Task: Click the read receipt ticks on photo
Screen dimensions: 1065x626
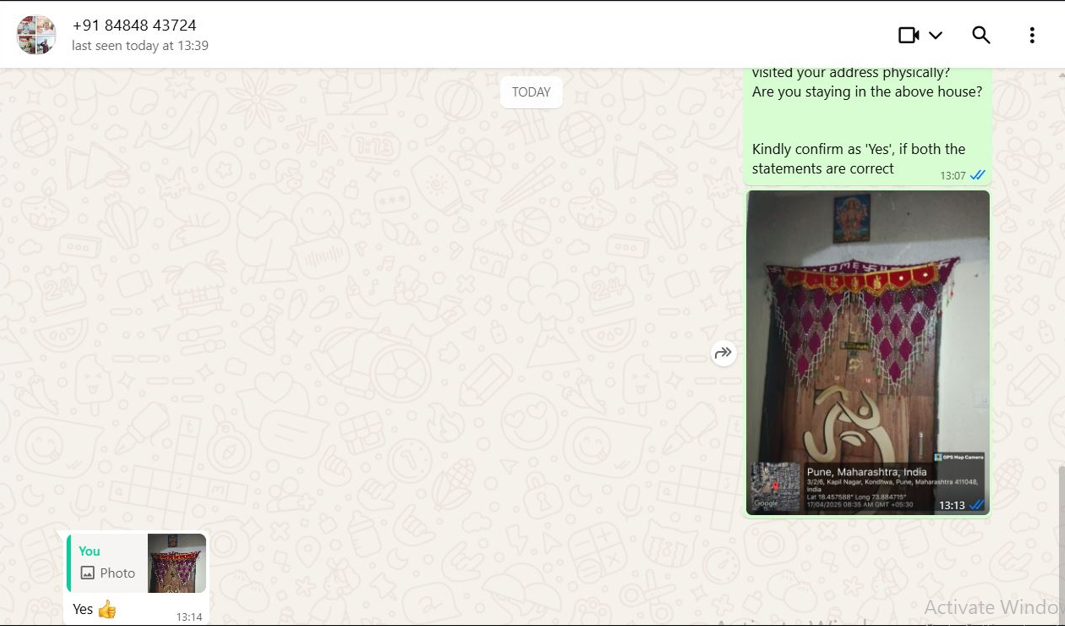Action: click(x=977, y=505)
